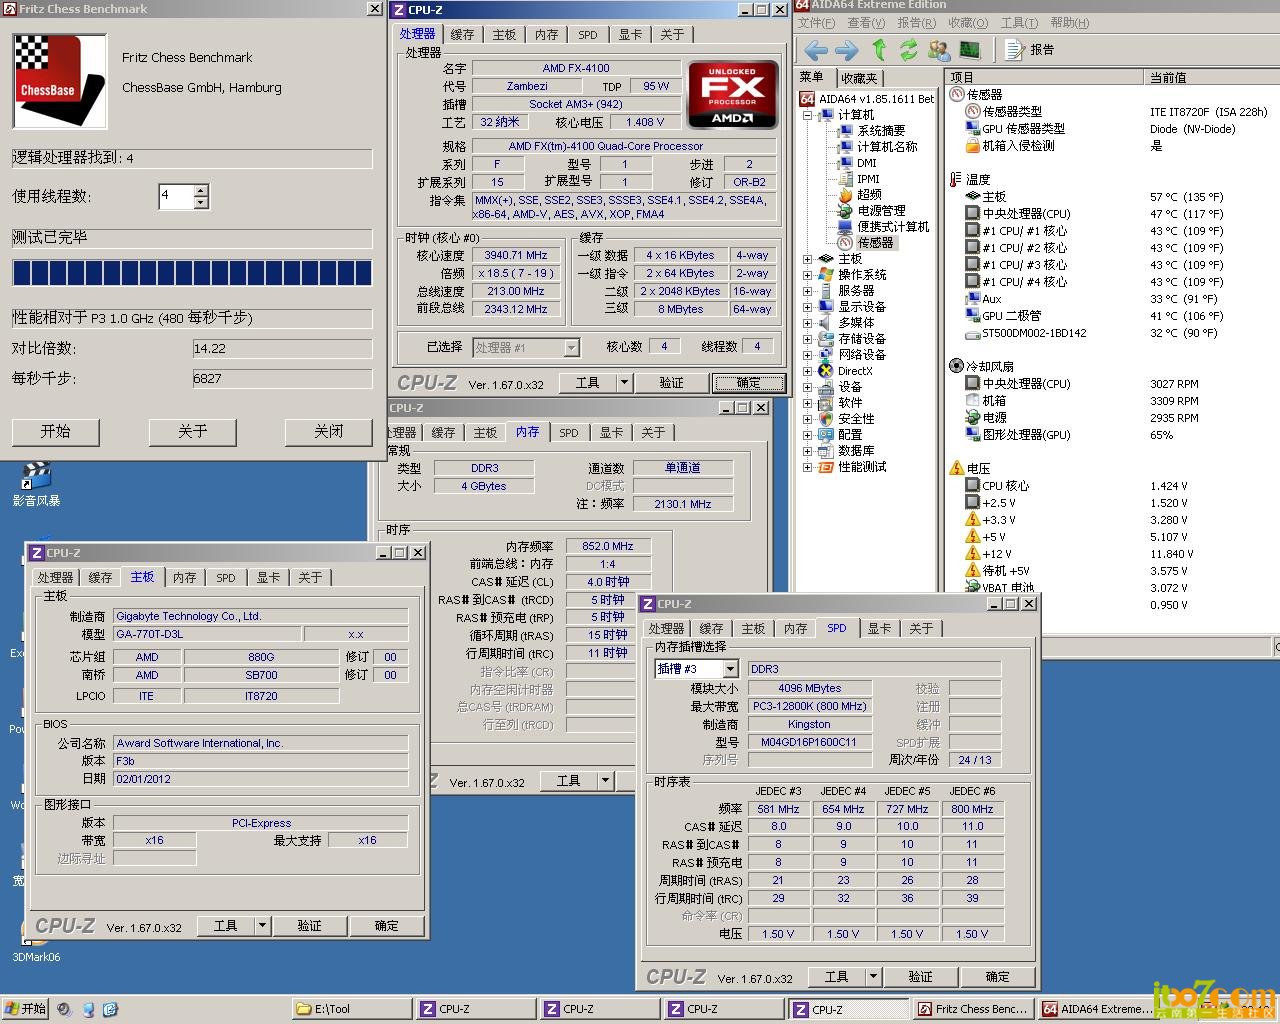
Task: Expand the 设备 node in AIDA64 tree
Action: tap(807, 387)
